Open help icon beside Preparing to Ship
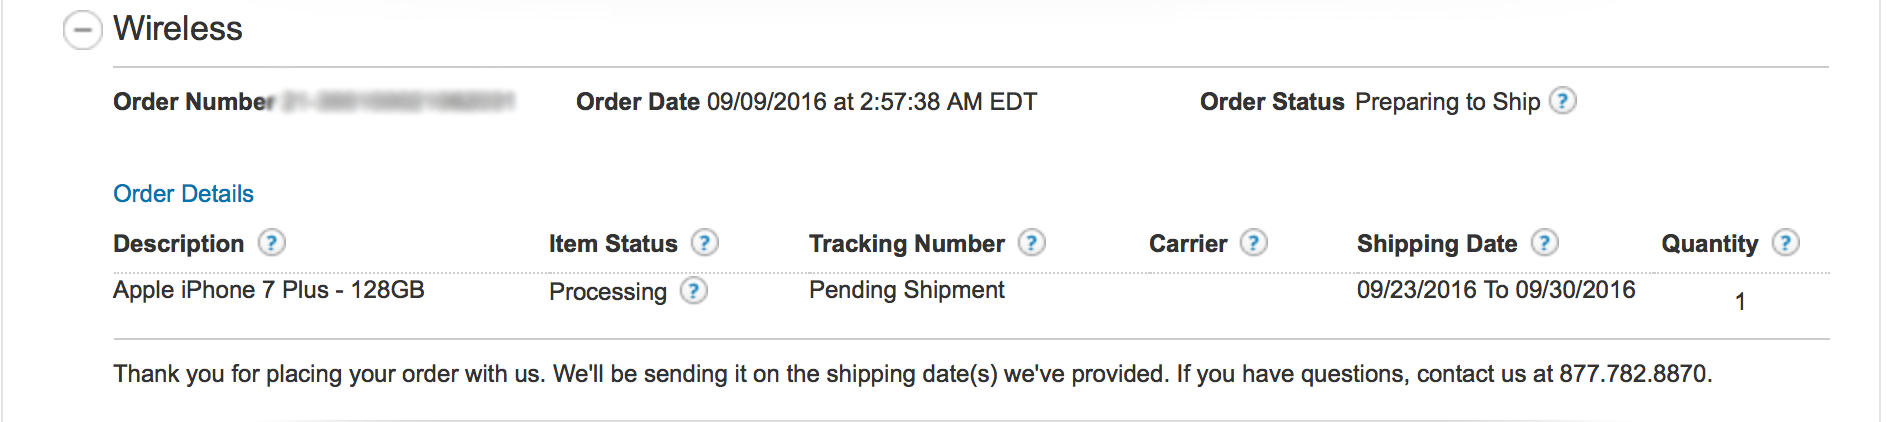The width and height of the screenshot is (1886, 422). [x=1563, y=101]
